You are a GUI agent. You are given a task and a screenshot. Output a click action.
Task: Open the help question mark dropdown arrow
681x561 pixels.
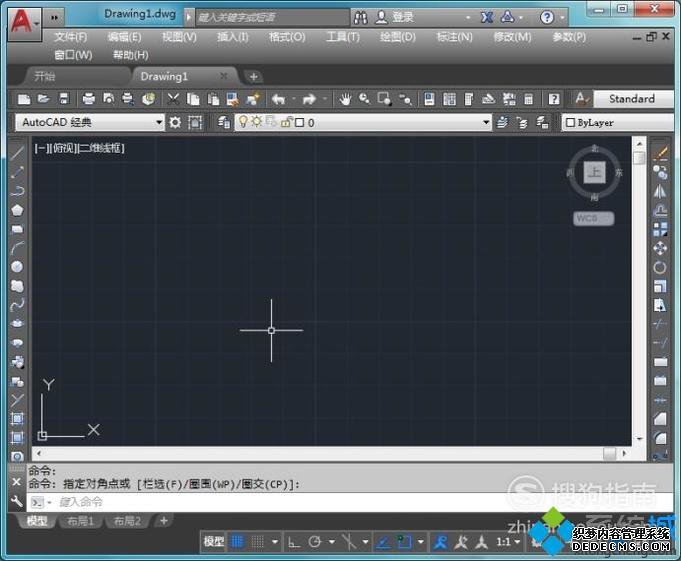[x=562, y=18]
